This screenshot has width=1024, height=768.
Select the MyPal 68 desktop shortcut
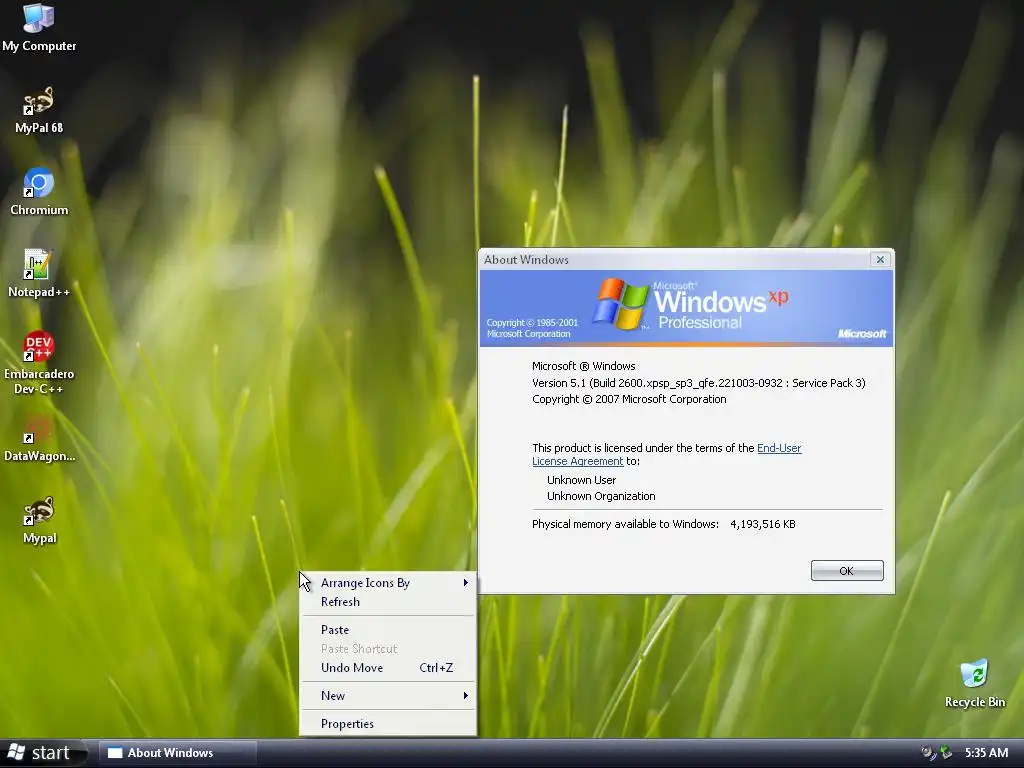pos(39,110)
